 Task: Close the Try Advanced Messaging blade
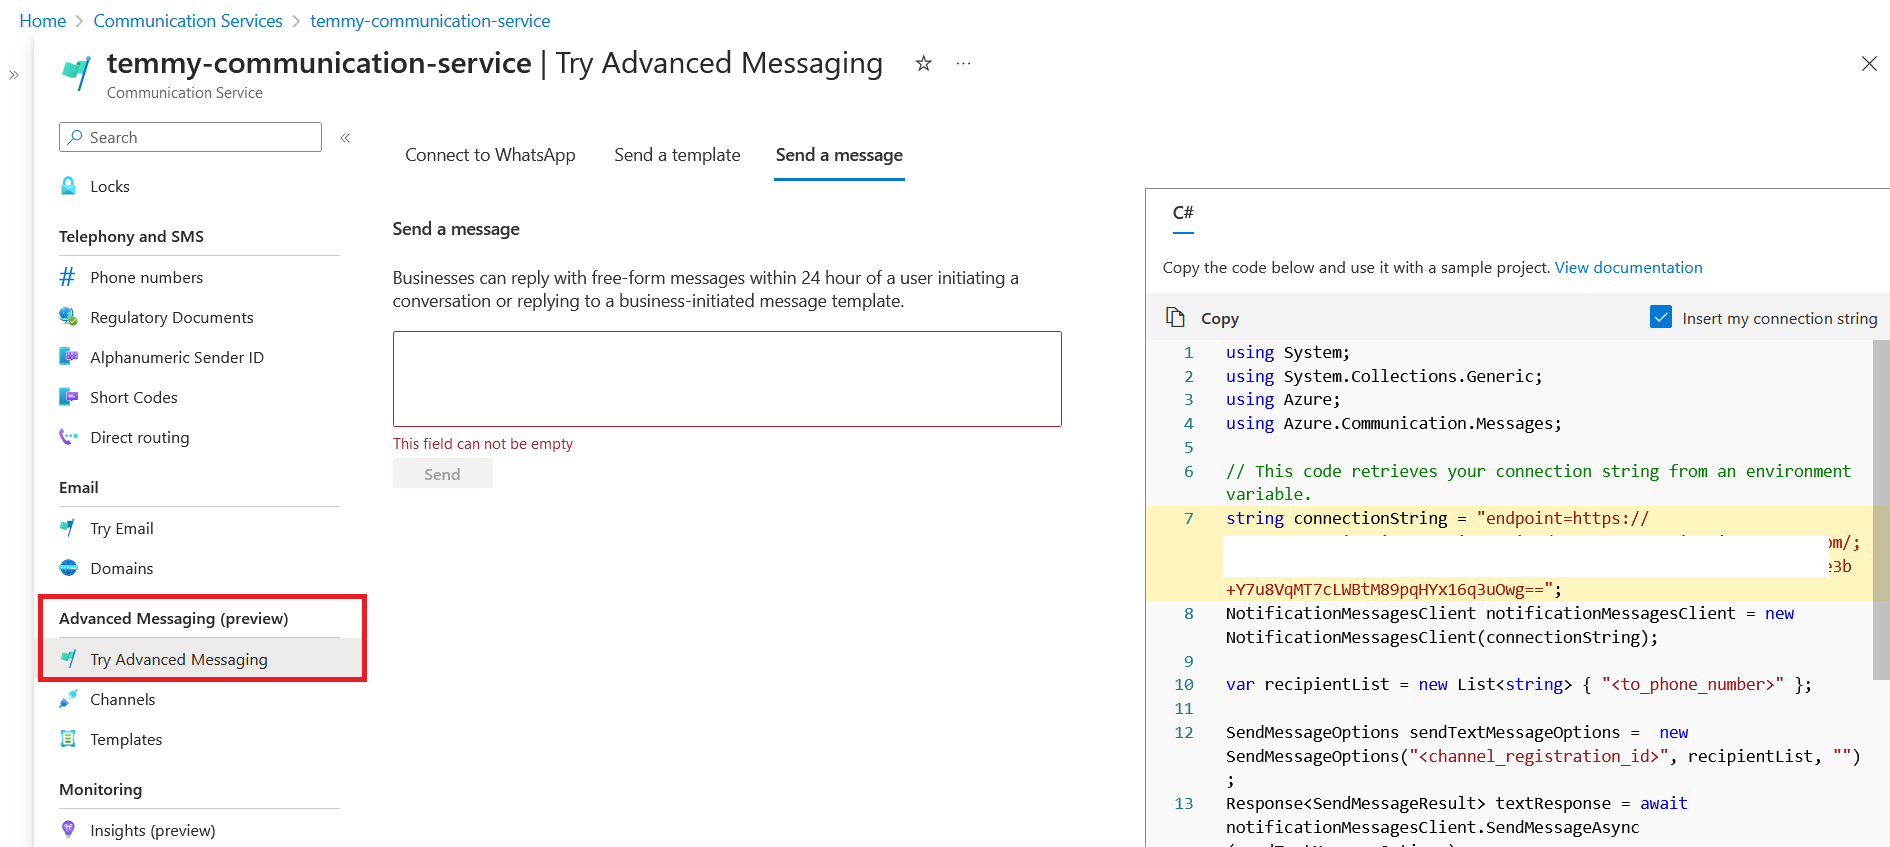(x=1869, y=64)
